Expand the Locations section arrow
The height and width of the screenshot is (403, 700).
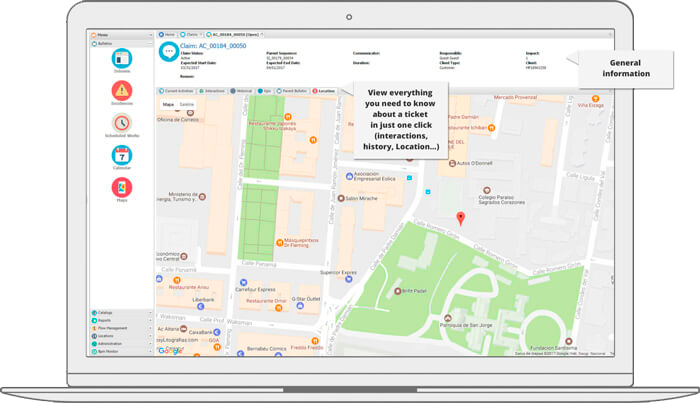tap(150, 336)
